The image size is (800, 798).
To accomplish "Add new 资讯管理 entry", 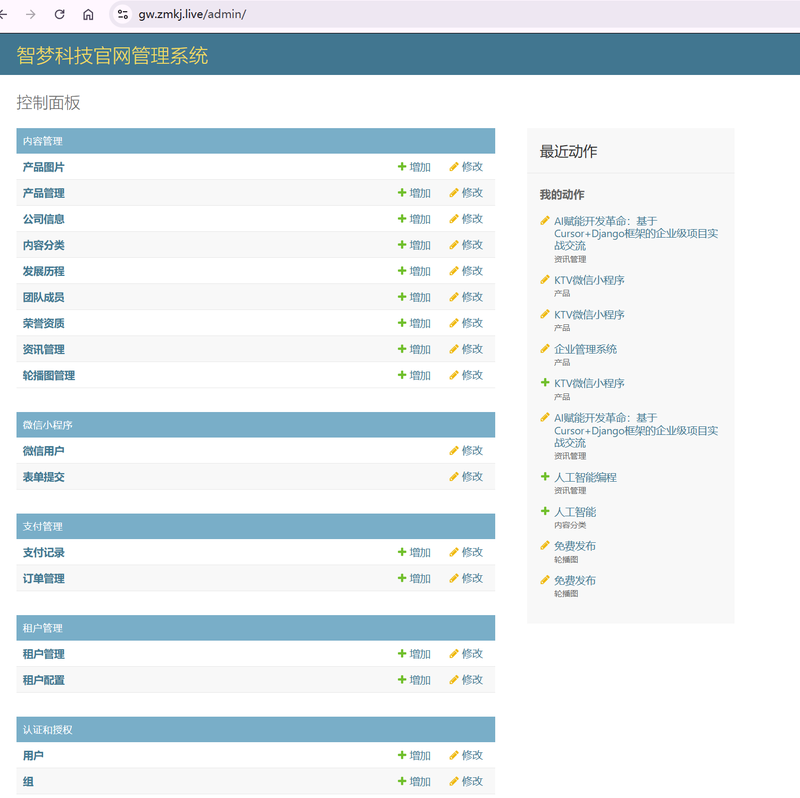I will coord(414,349).
